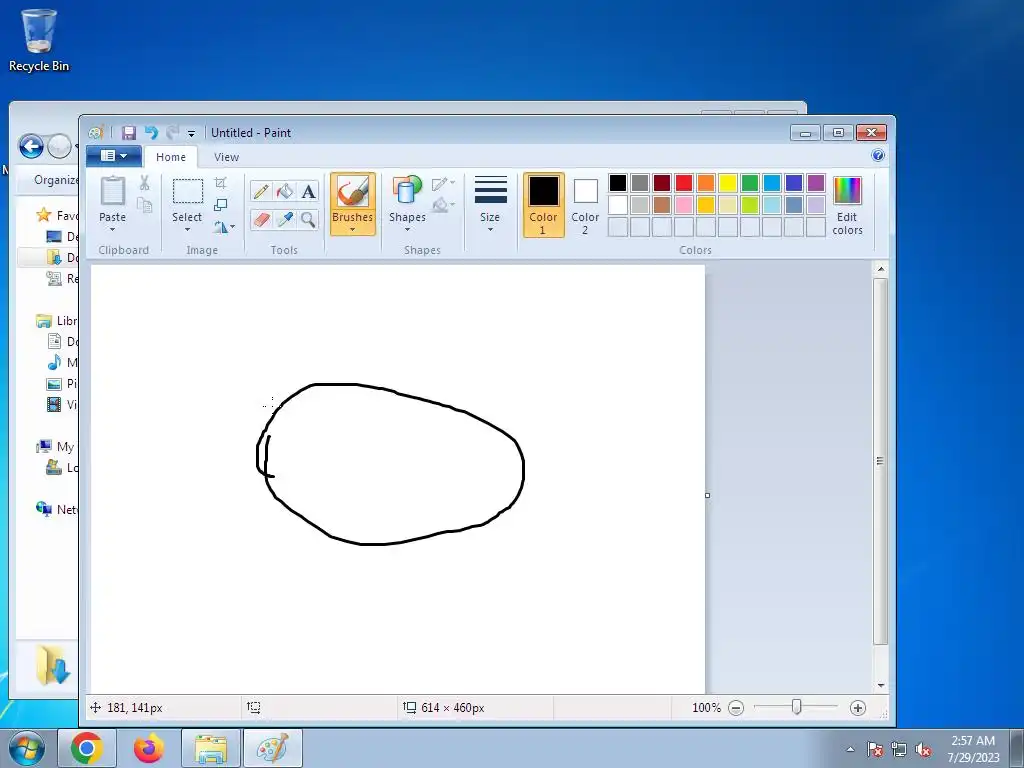
Task: Click the canvas right-edge resize handle
Action: pos(707,496)
